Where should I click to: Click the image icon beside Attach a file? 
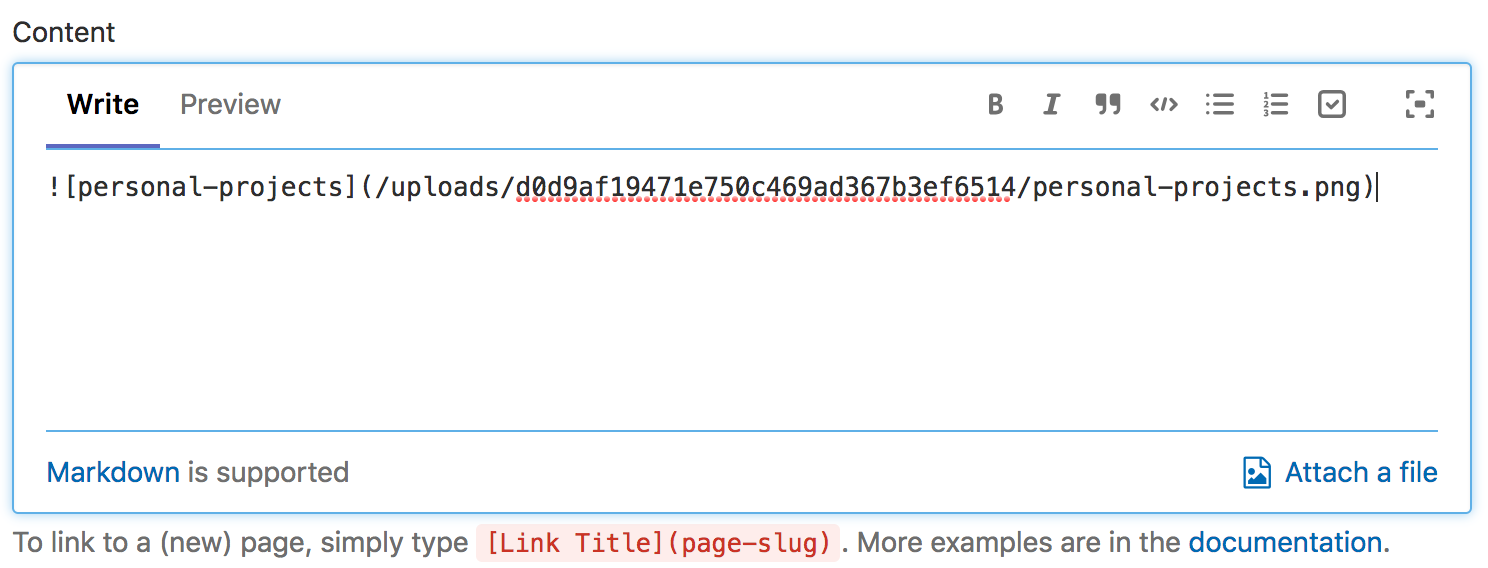1256,472
